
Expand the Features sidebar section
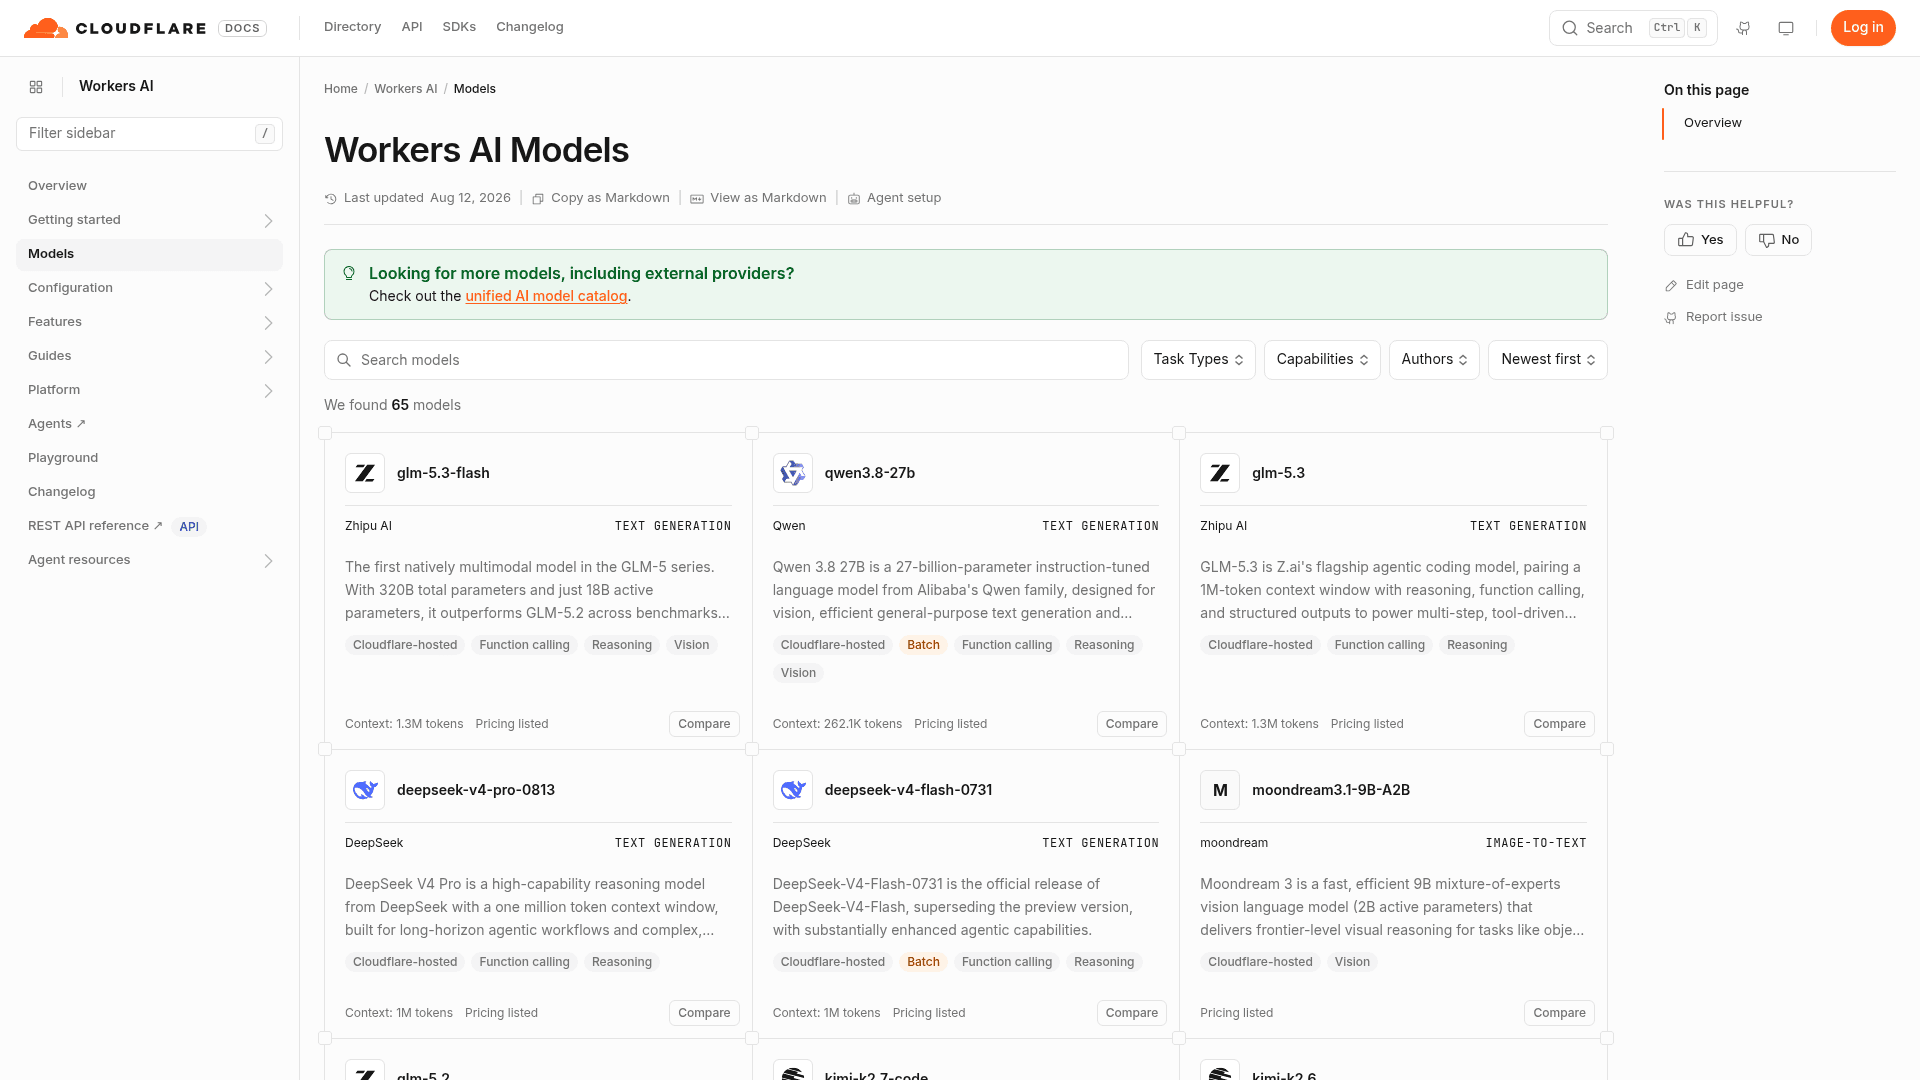(x=268, y=323)
